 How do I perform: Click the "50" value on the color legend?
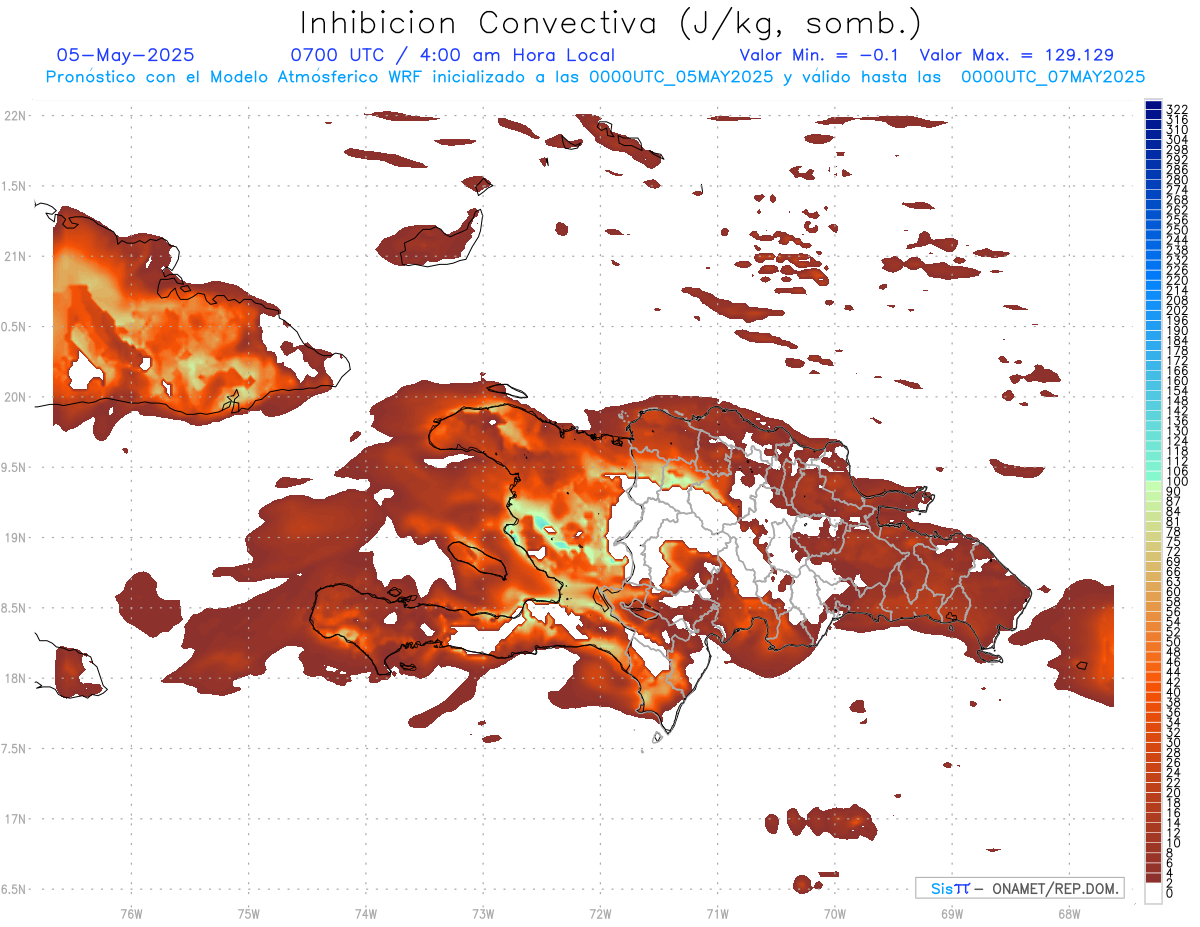click(1173, 642)
